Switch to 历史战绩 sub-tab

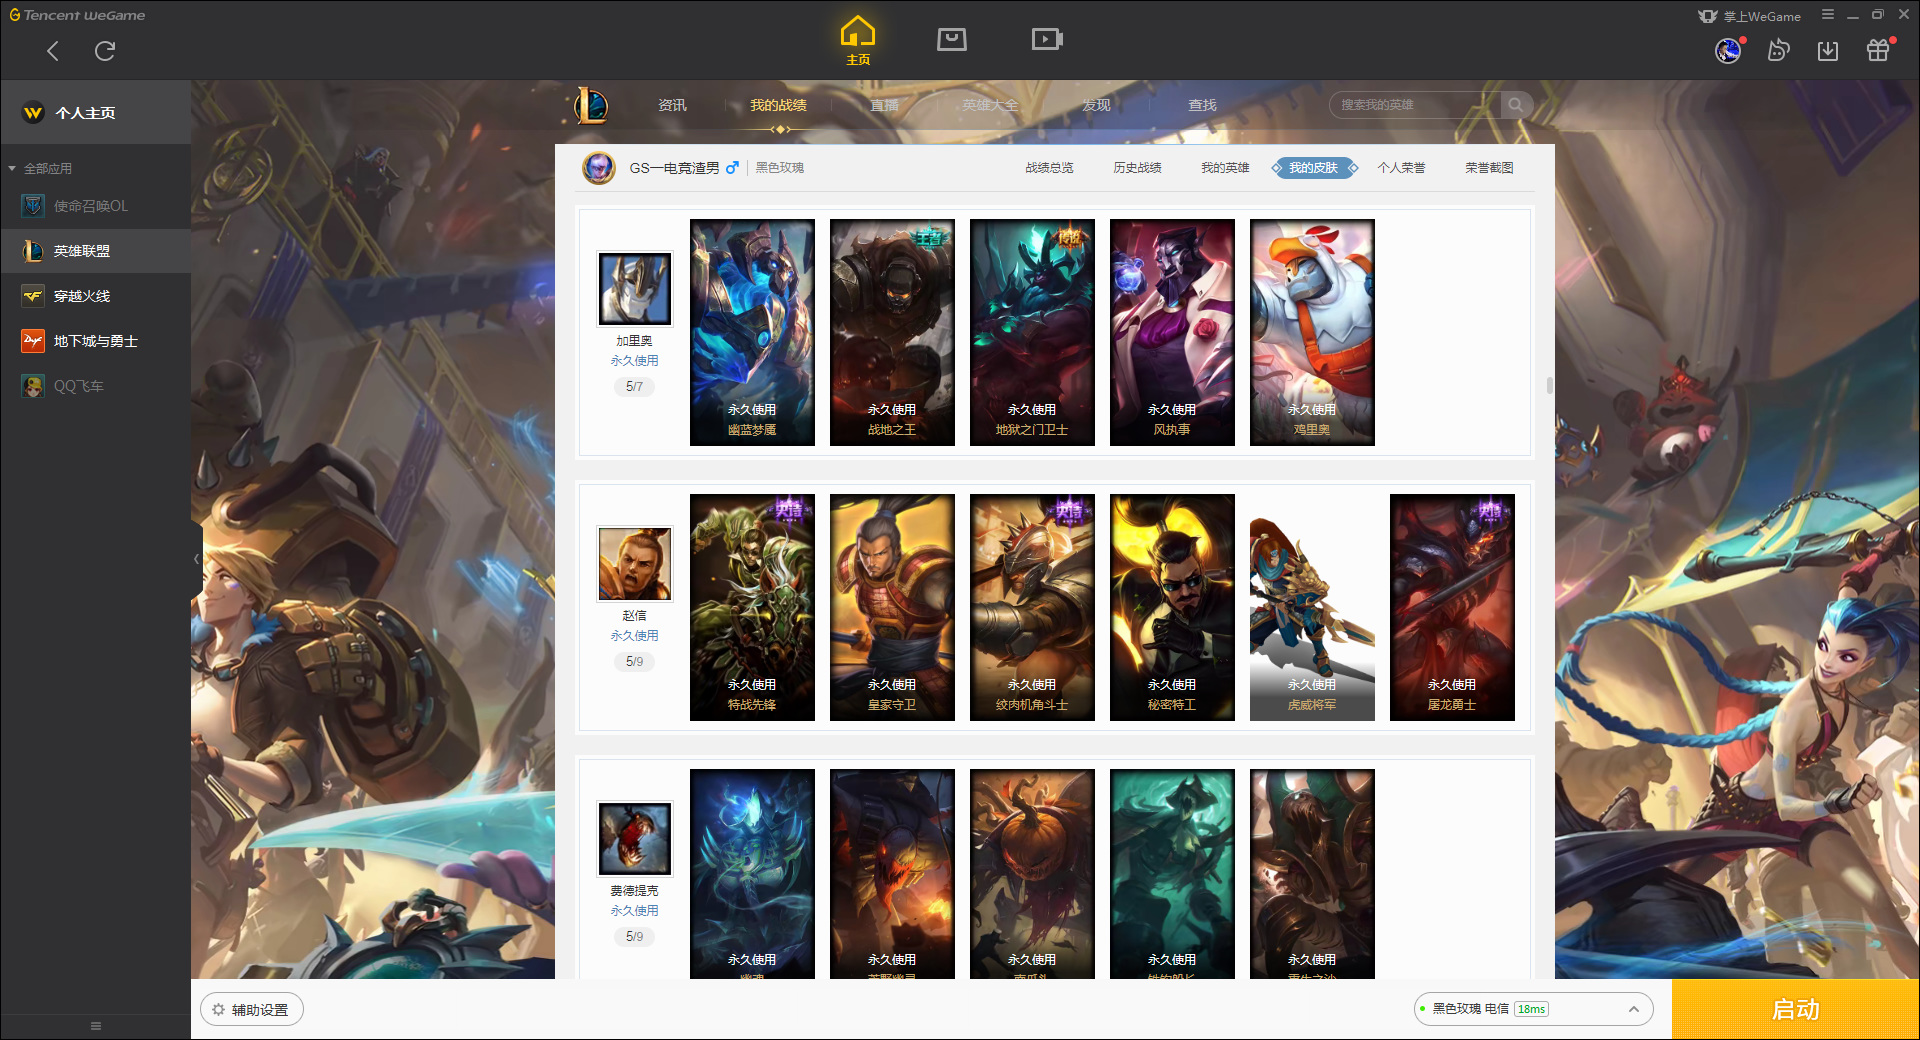(1137, 168)
